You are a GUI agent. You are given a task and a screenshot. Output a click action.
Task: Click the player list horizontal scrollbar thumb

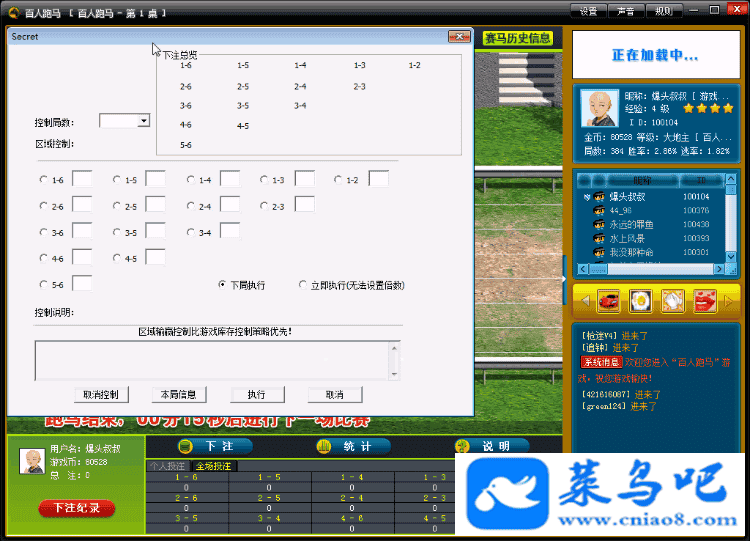point(598,269)
